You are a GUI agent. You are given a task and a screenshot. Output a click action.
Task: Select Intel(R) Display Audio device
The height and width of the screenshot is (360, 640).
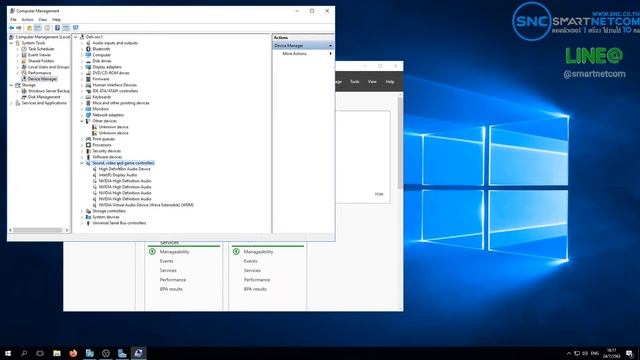coord(118,175)
